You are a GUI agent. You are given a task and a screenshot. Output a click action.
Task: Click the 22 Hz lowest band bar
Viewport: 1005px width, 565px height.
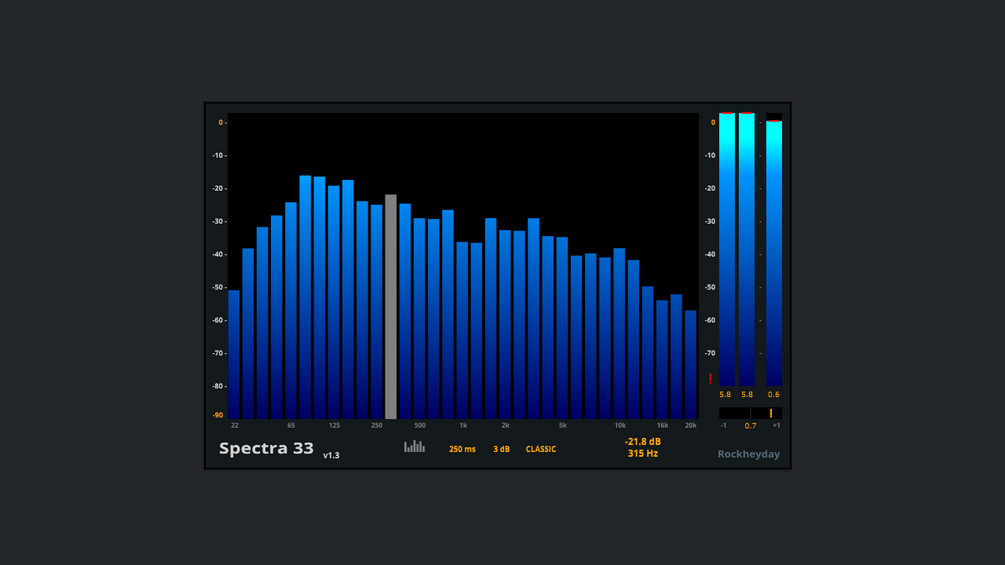tap(234, 354)
